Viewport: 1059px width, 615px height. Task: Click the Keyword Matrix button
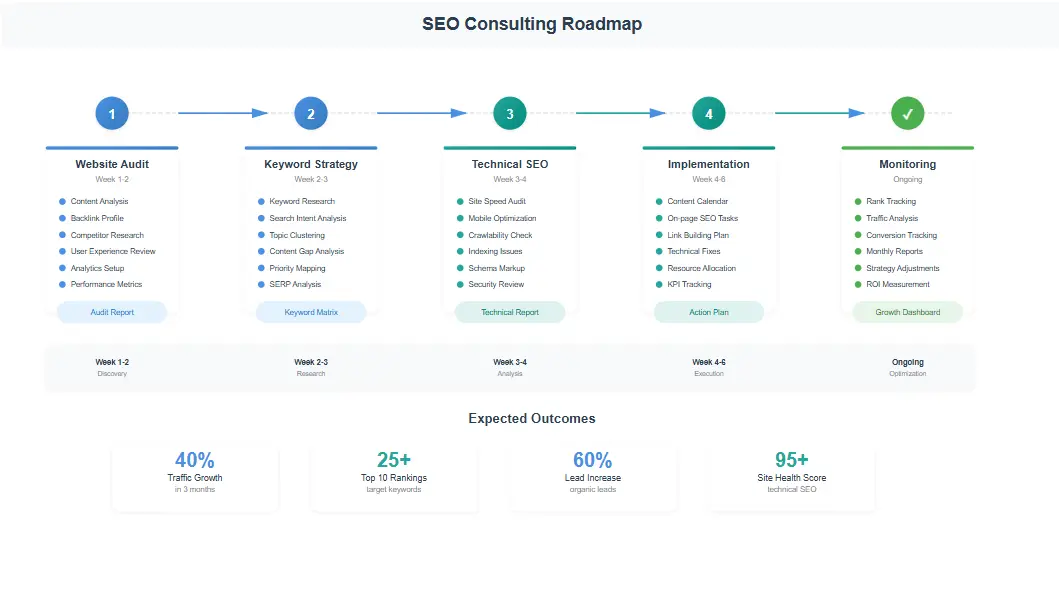tap(311, 311)
